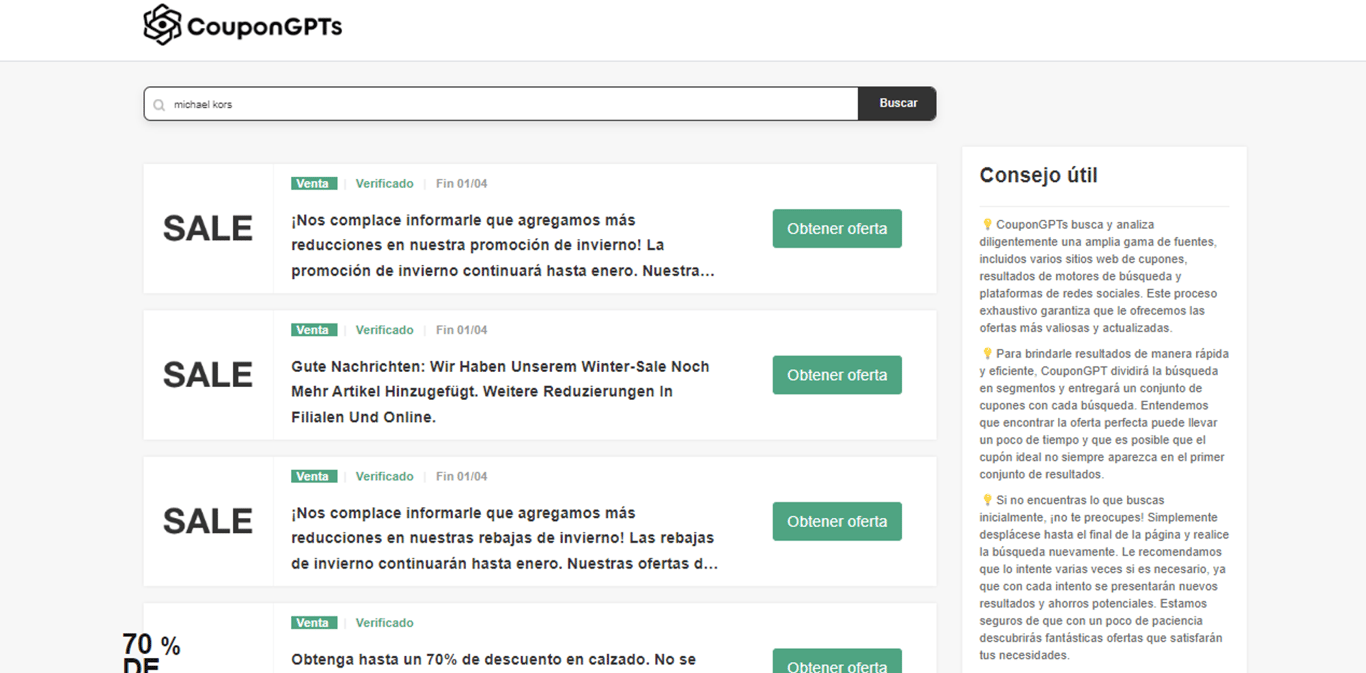Click Fin 01/04 date on promoción de invierno card
The width and height of the screenshot is (1366, 673).
coord(462,184)
